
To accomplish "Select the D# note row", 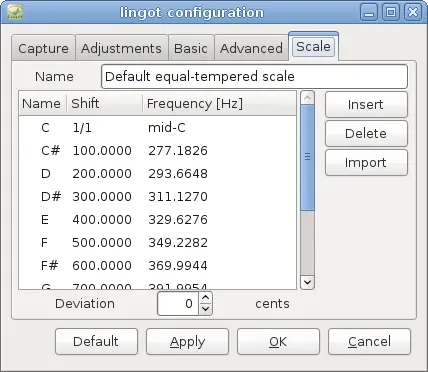I will coord(157,197).
